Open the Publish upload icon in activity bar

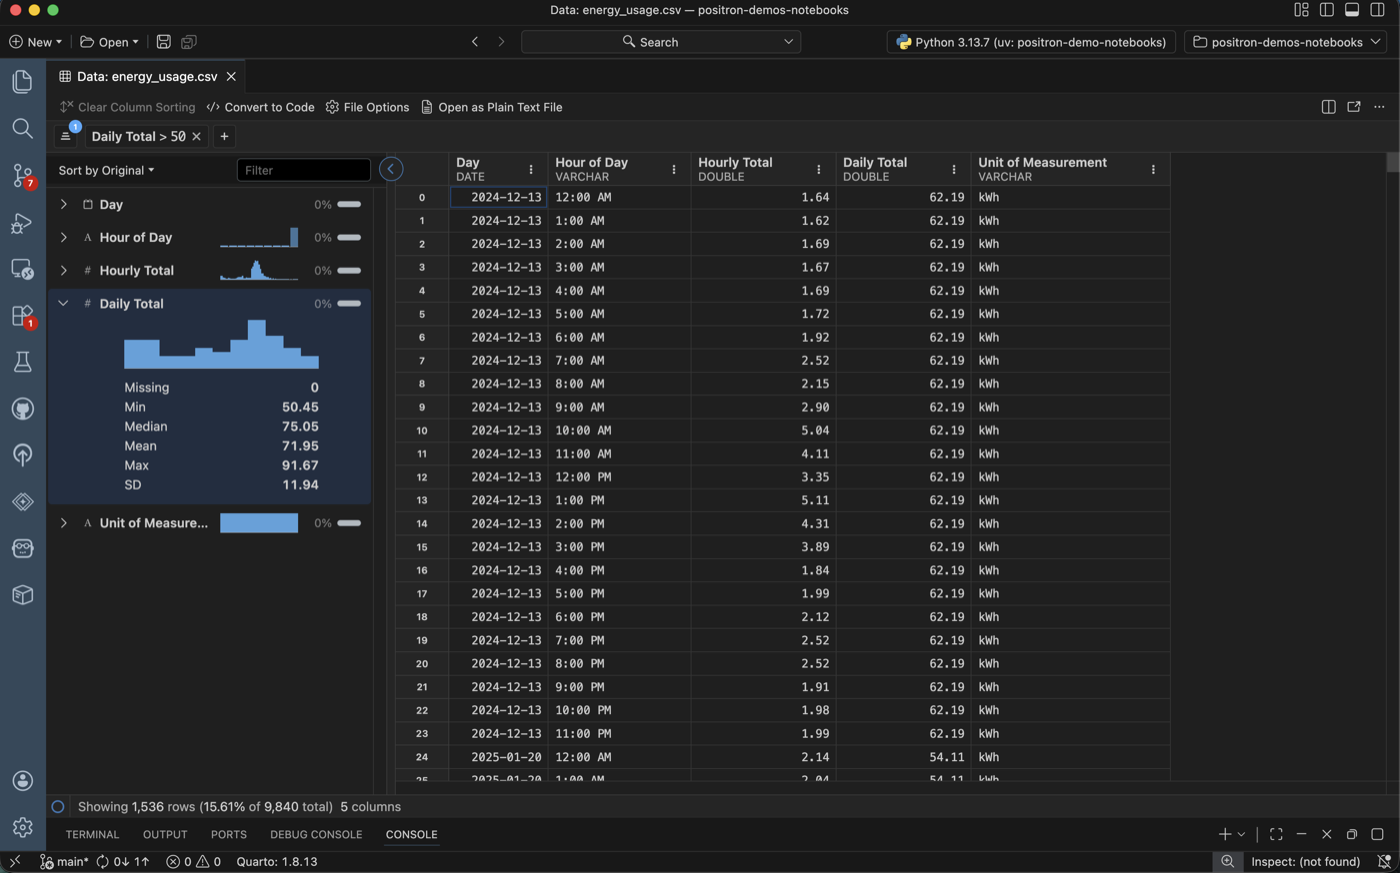click(22, 455)
